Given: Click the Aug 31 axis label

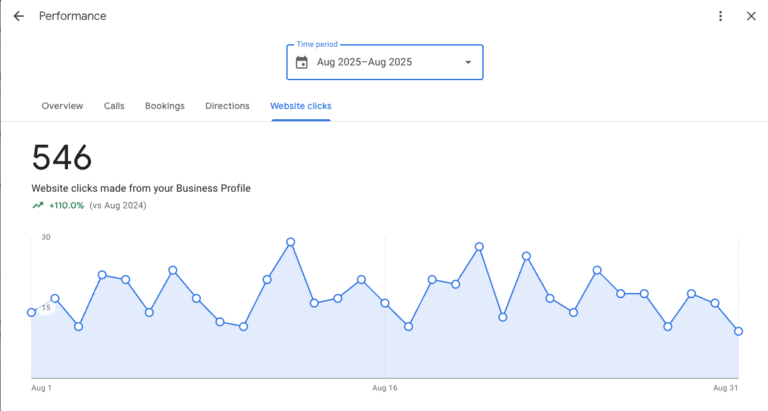Looking at the screenshot, I should [x=725, y=387].
